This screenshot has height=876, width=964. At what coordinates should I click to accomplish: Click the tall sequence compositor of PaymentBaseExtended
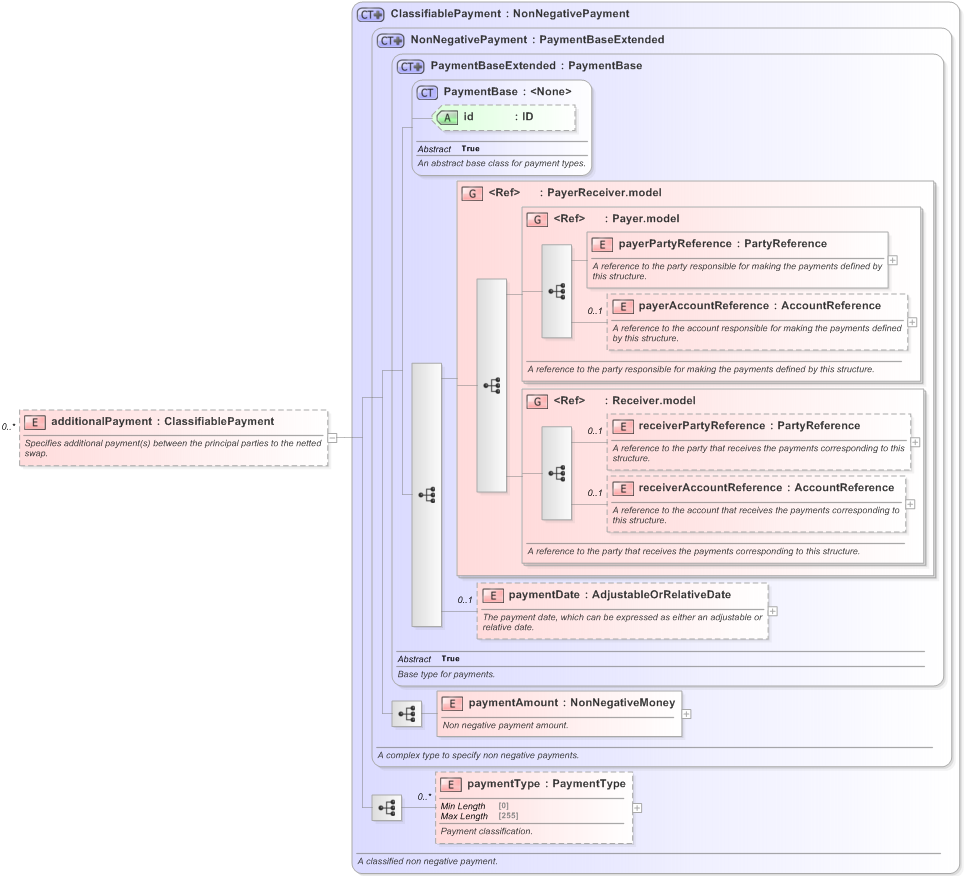point(427,495)
